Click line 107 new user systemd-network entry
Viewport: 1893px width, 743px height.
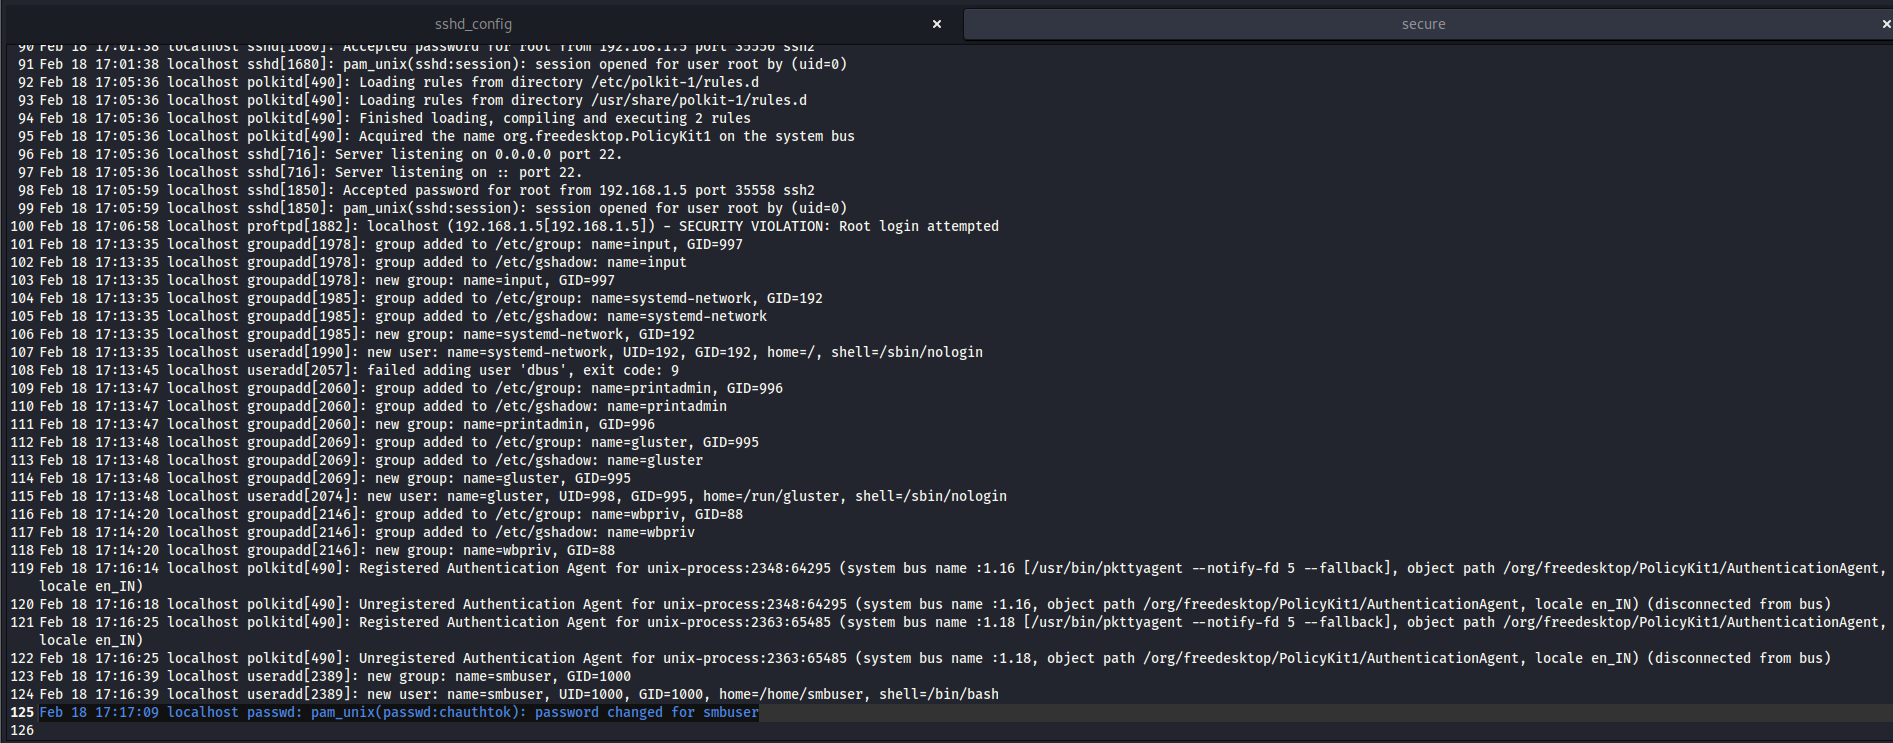tap(511, 352)
